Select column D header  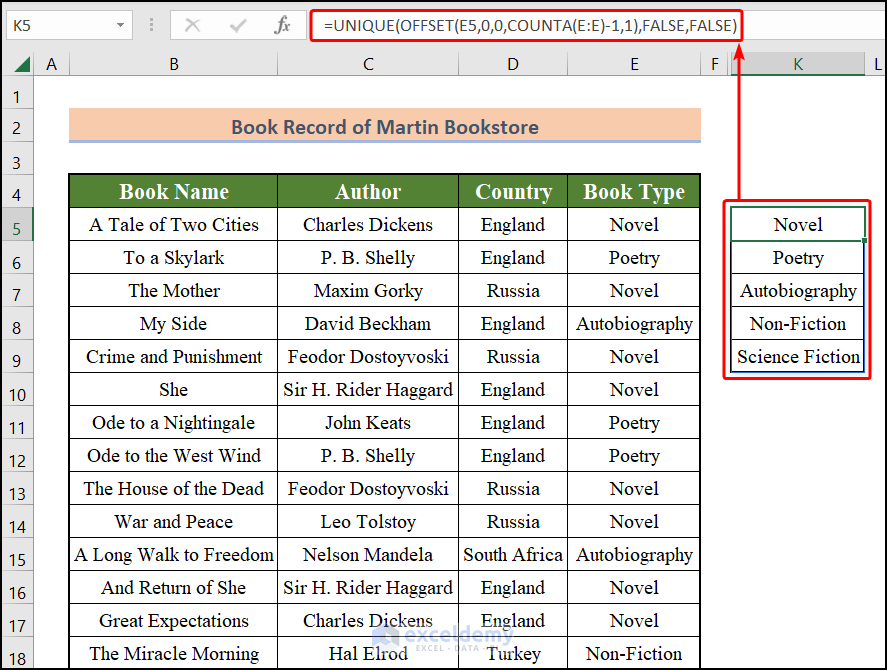click(x=513, y=64)
